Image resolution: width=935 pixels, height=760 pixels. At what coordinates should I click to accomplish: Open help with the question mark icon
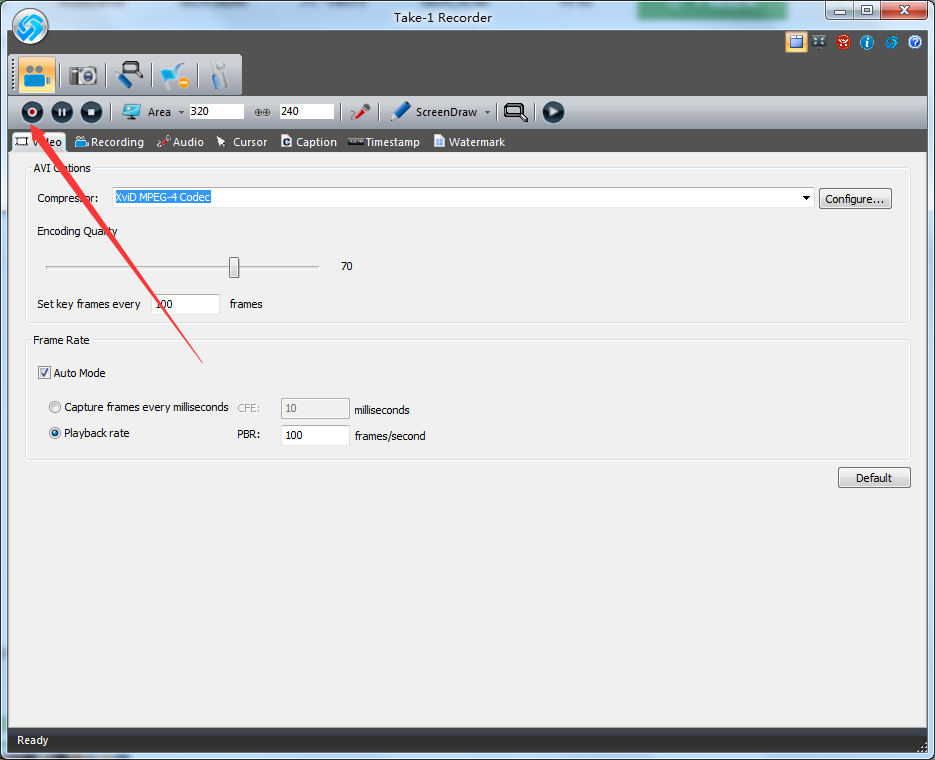point(915,42)
